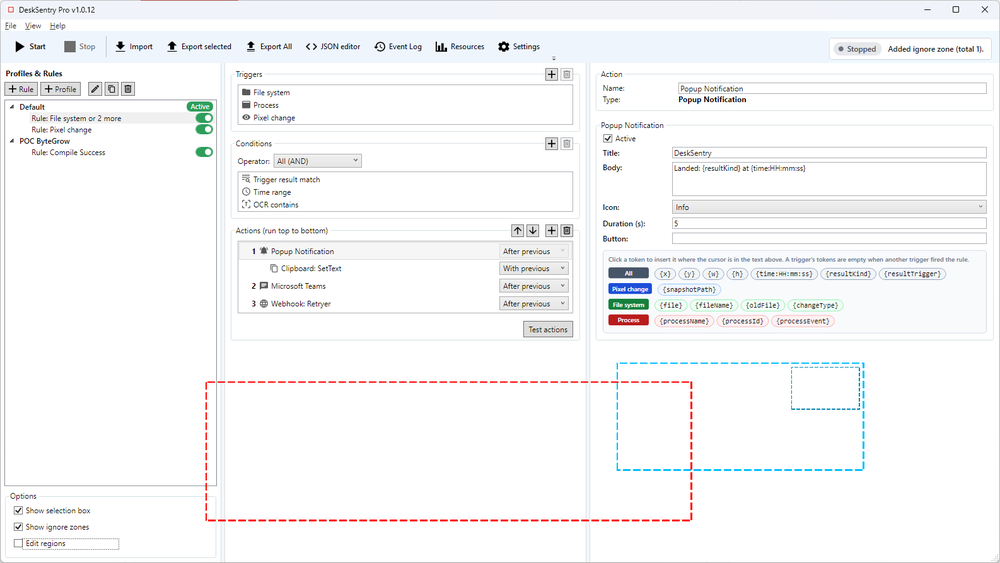Click the Title field containing DeskSentry
Image resolution: width=1000 pixels, height=563 pixels.
pyautogui.click(x=829, y=153)
